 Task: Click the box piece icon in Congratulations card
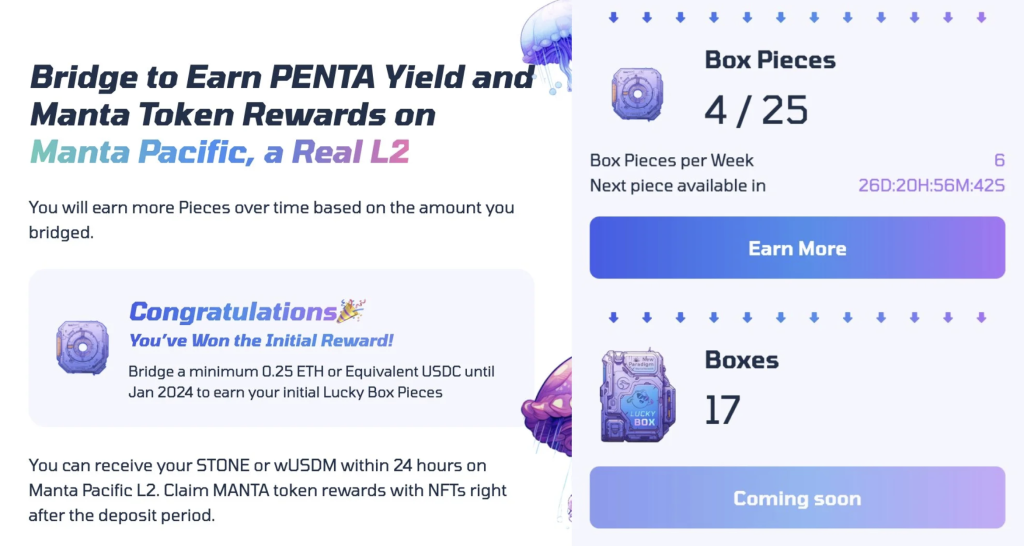[83, 347]
